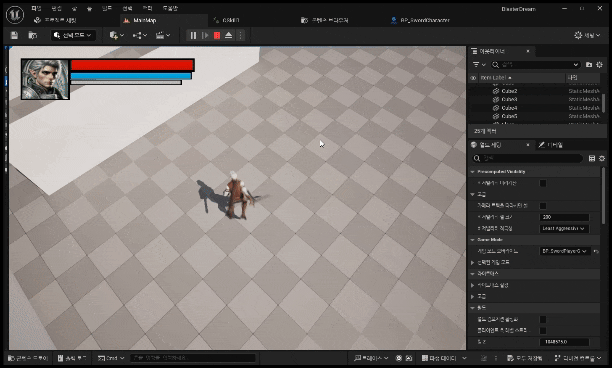Open the World Settings panel gear options
612x368 pixels.
[x=602, y=158]
